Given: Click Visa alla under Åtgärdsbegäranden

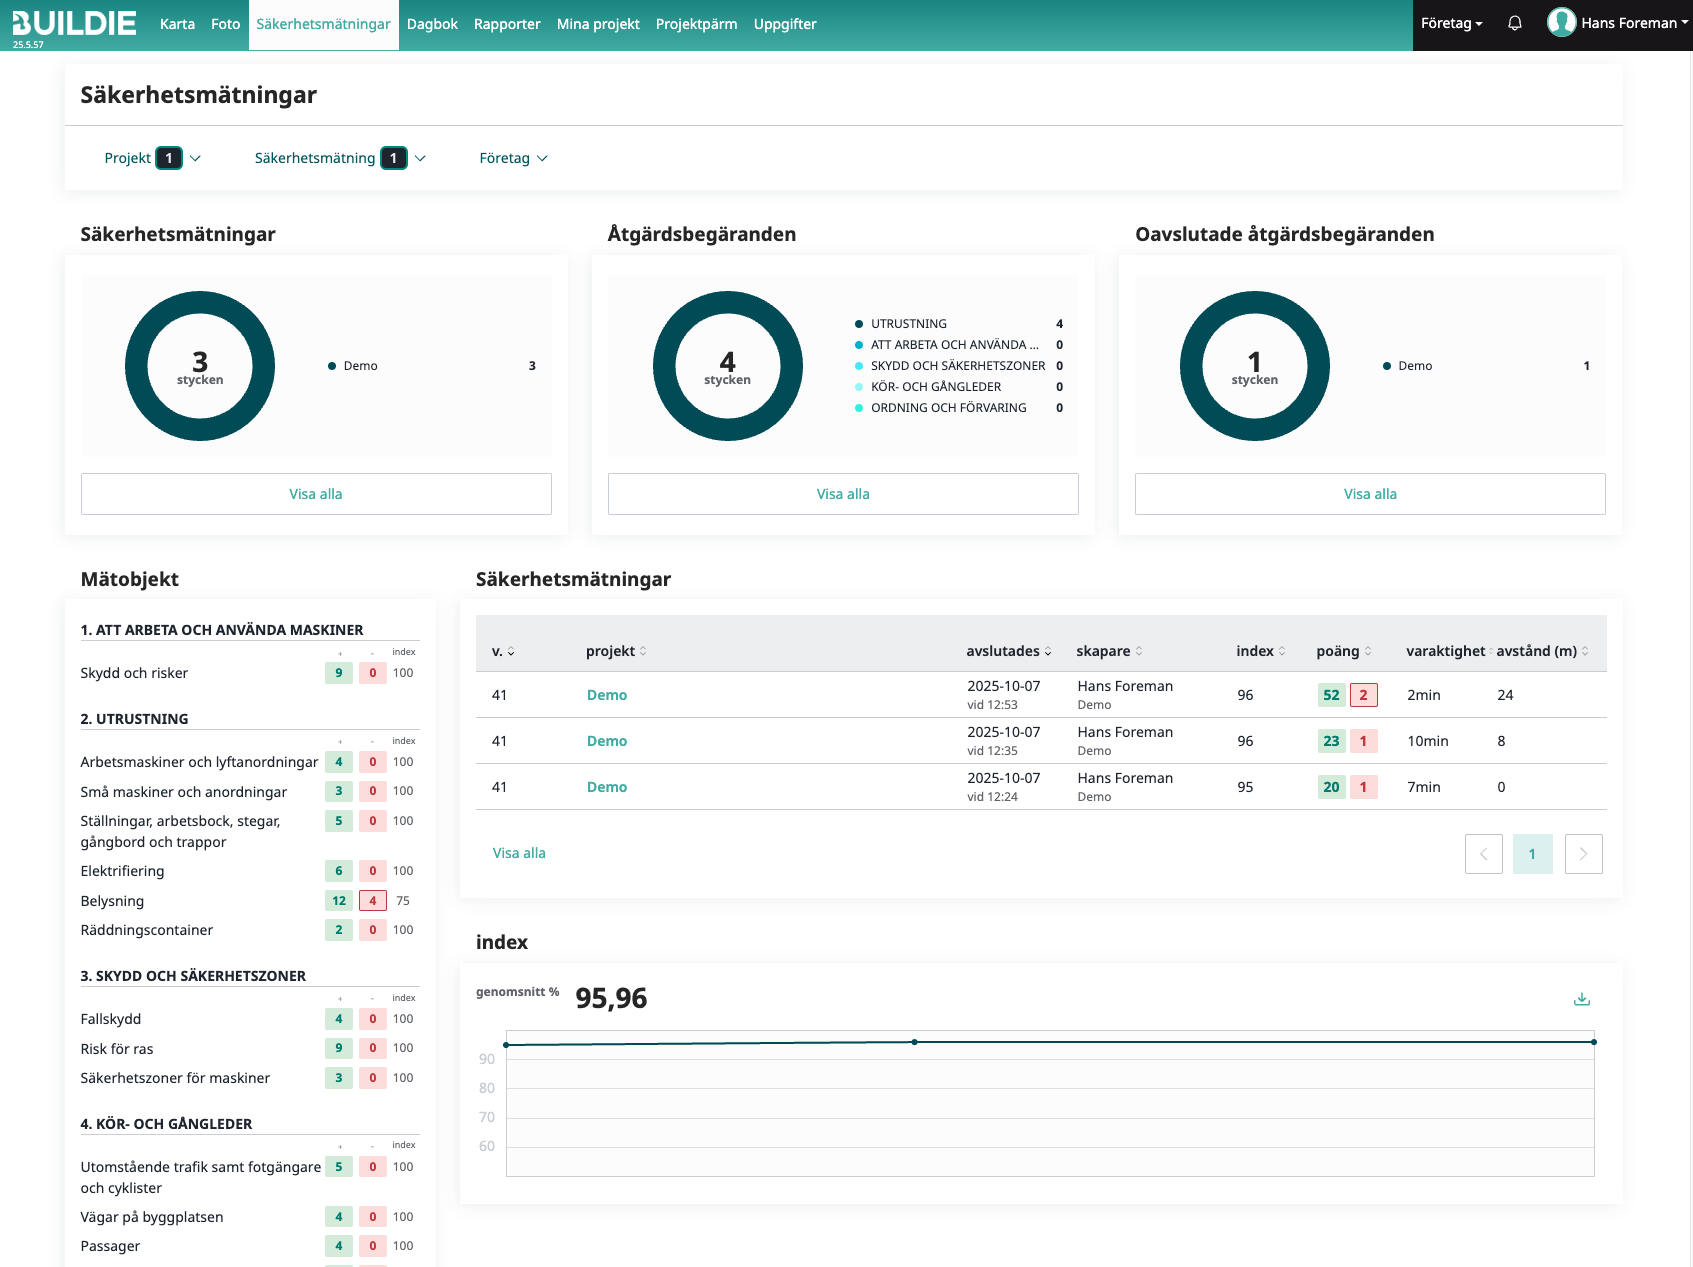Looking at the screenshot, I should [843, 494].
